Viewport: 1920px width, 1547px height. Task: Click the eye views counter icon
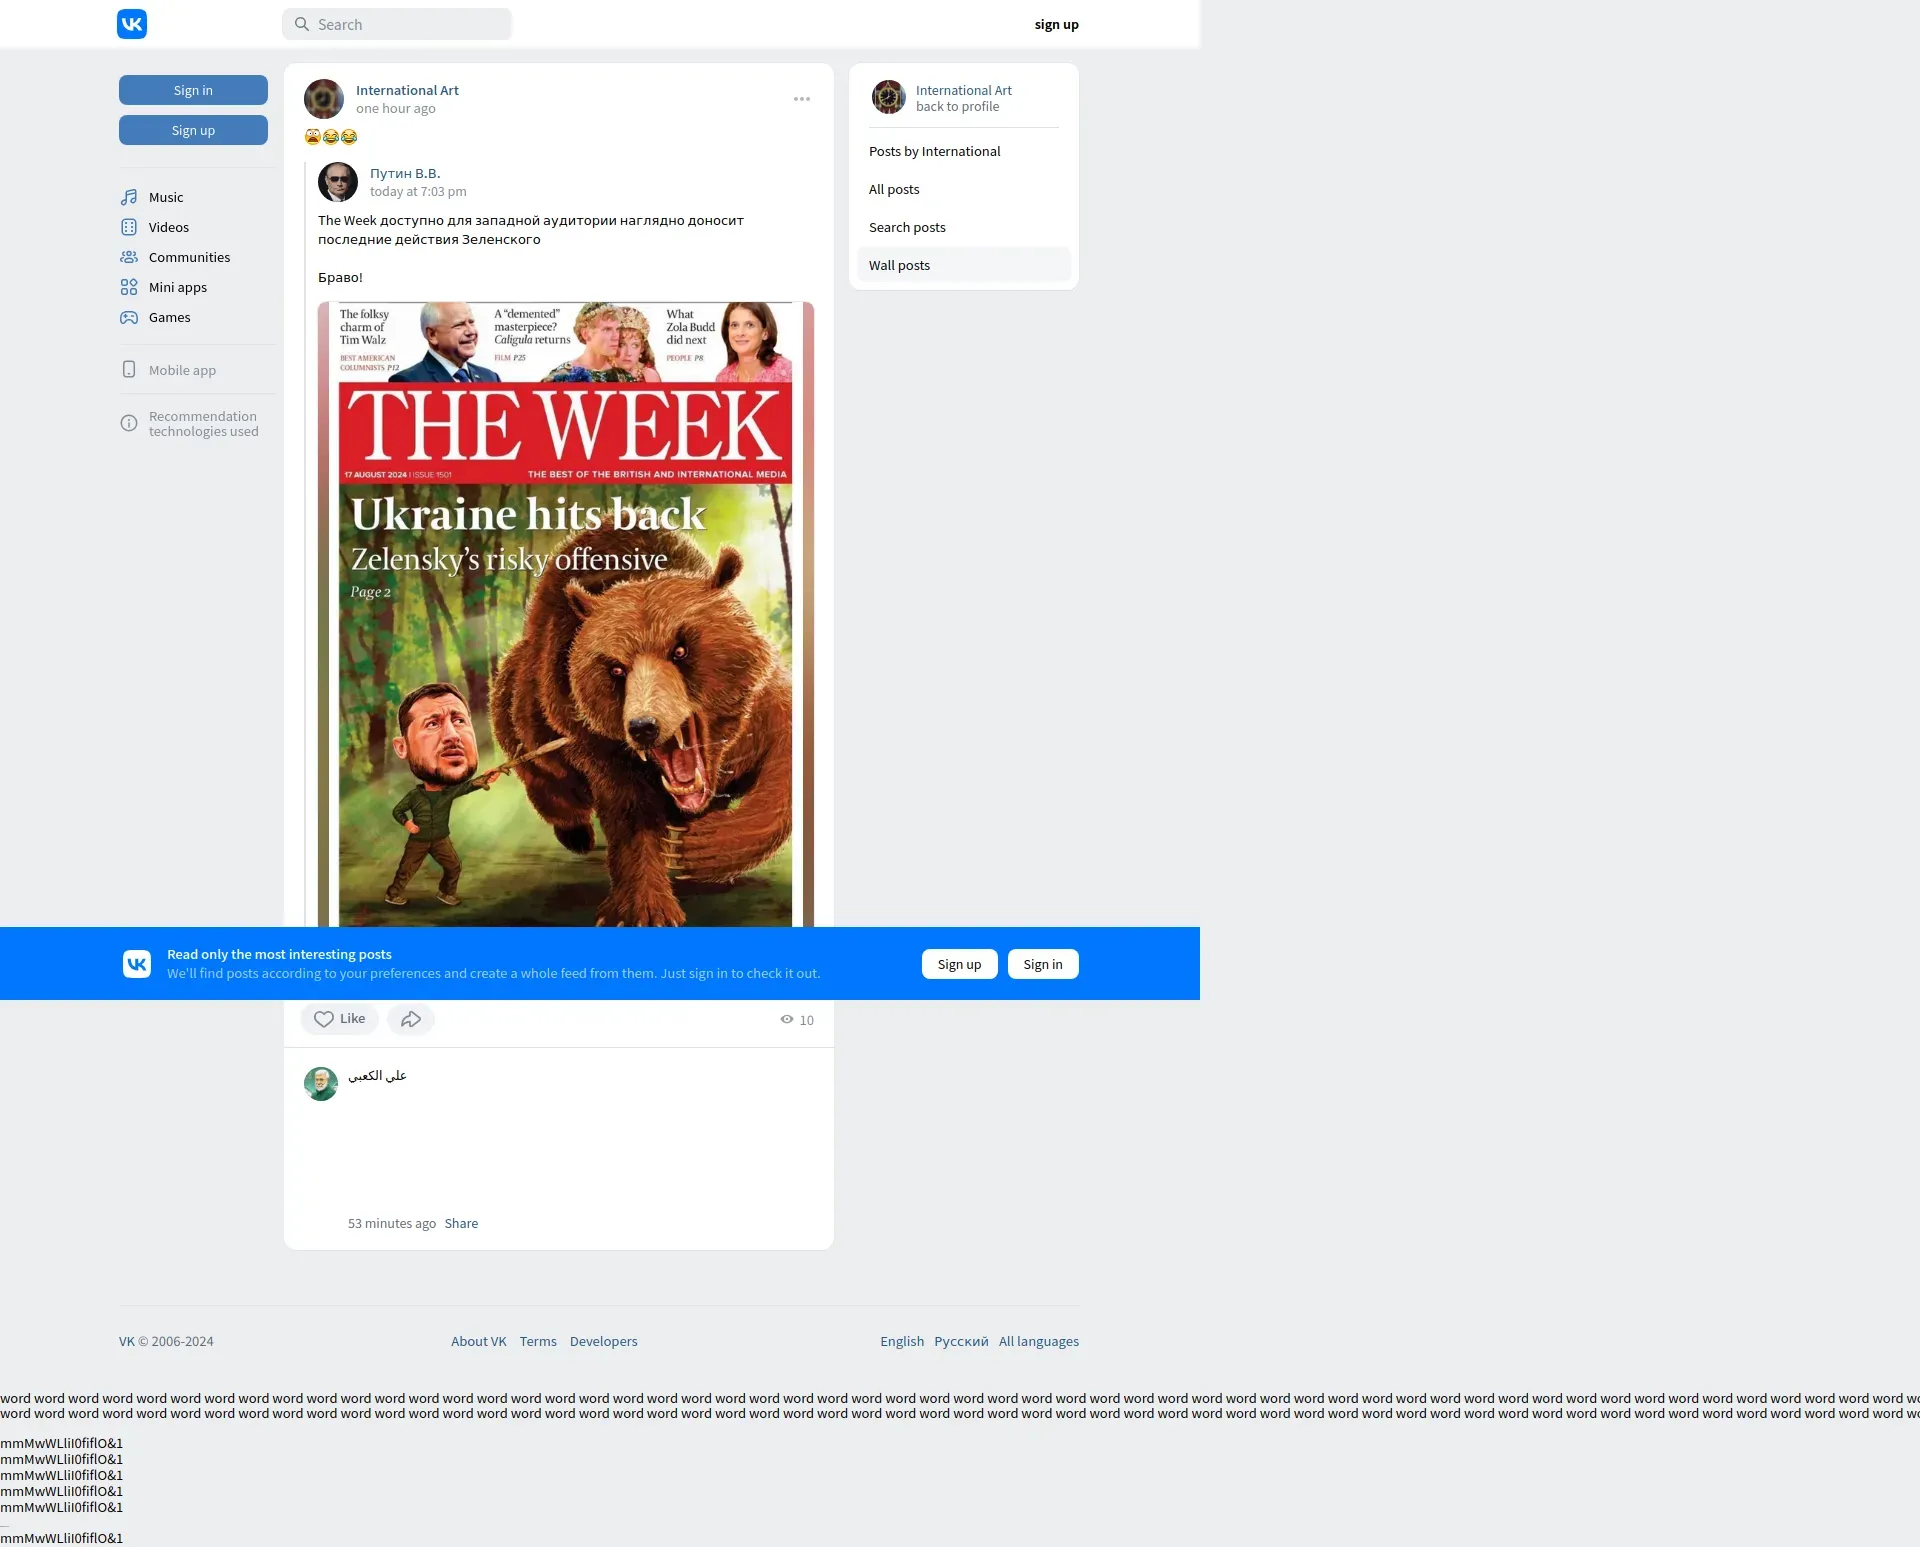tap(787, 1019)
